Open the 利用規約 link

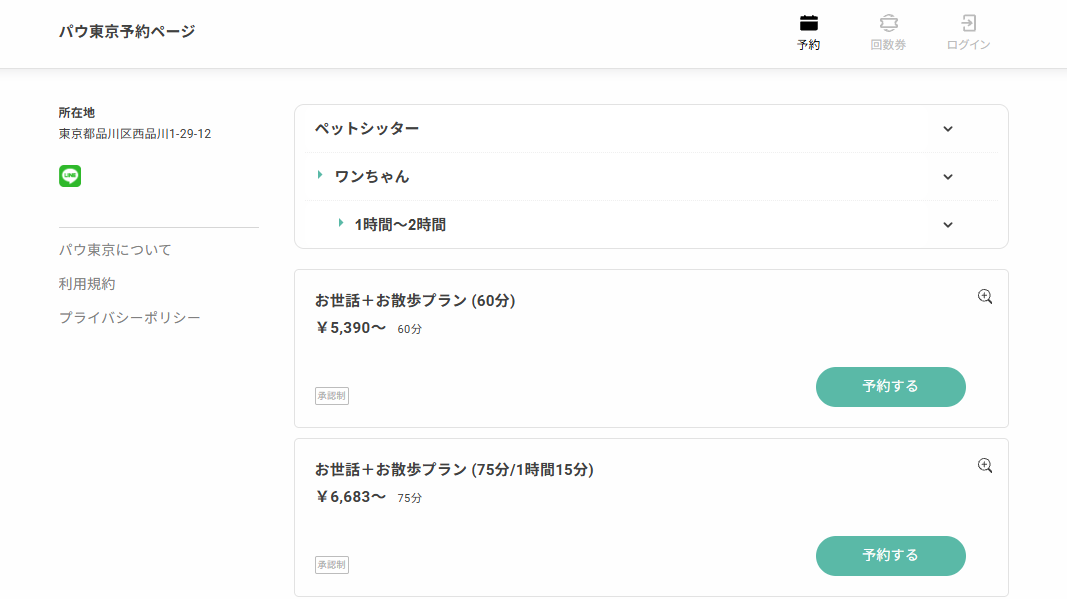(x=87, y=284)
